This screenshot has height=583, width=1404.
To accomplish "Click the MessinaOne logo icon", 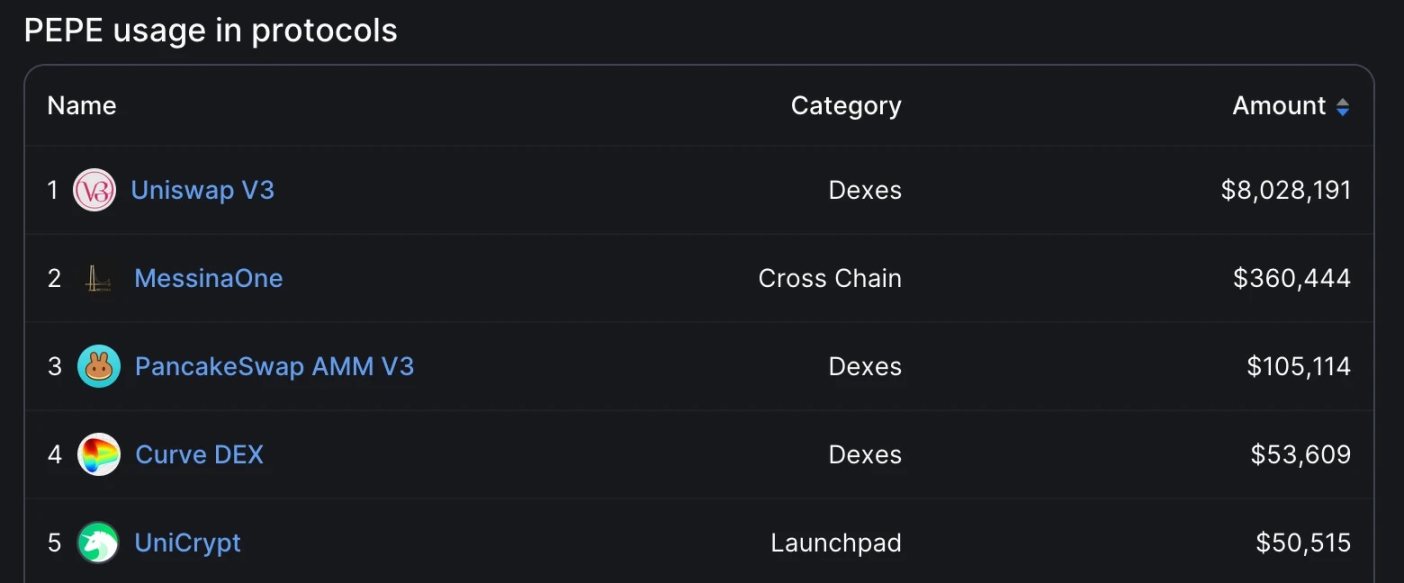I will (98, 278).
